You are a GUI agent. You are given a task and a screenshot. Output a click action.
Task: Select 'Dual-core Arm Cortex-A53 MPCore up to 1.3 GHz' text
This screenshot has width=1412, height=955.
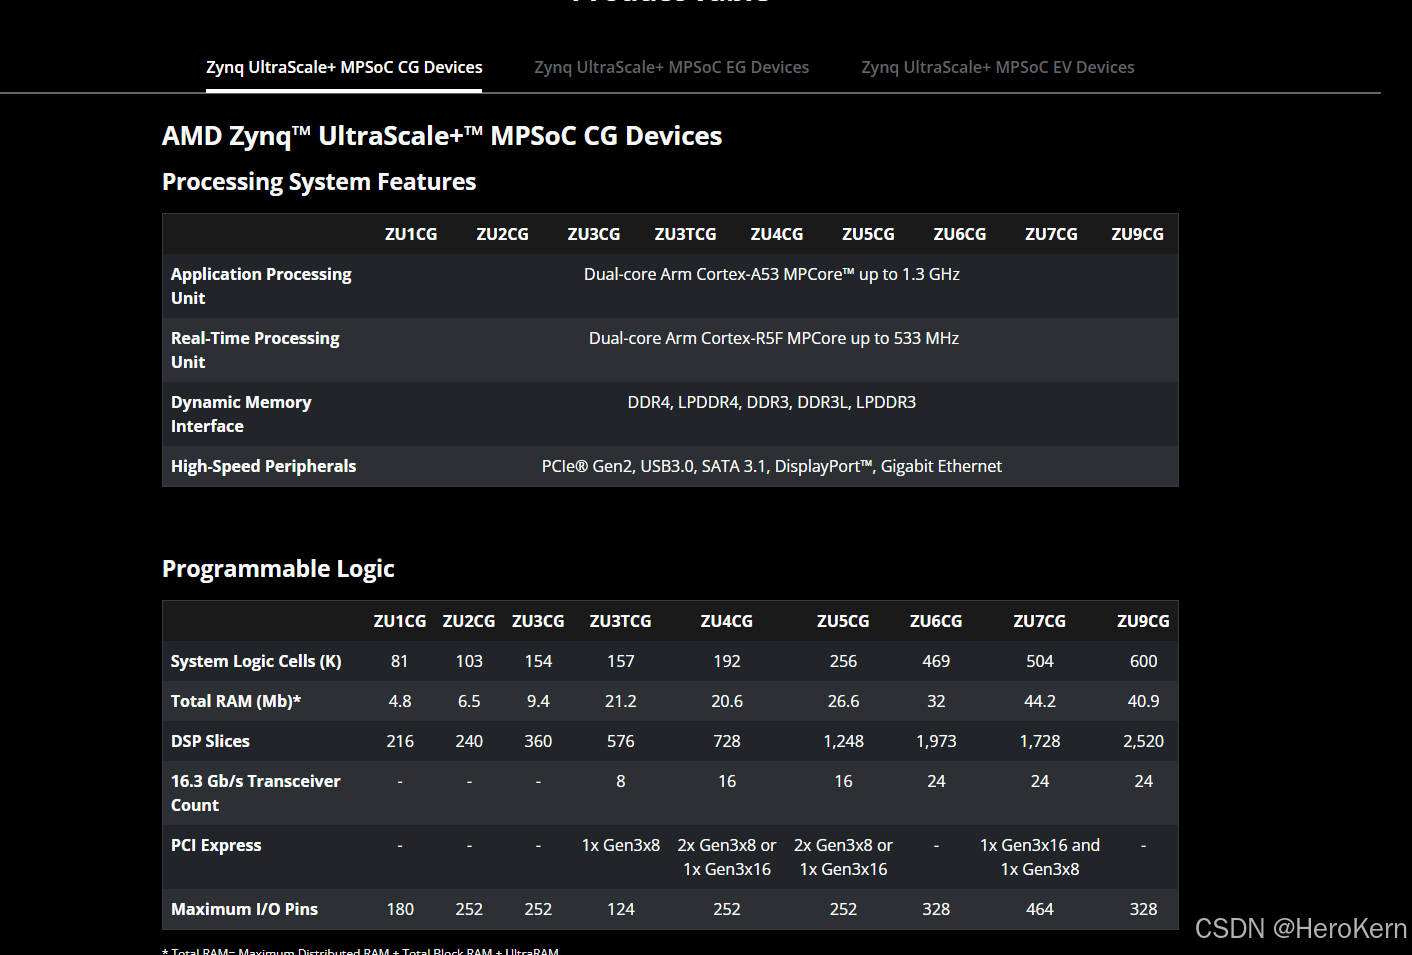(772, 274)
